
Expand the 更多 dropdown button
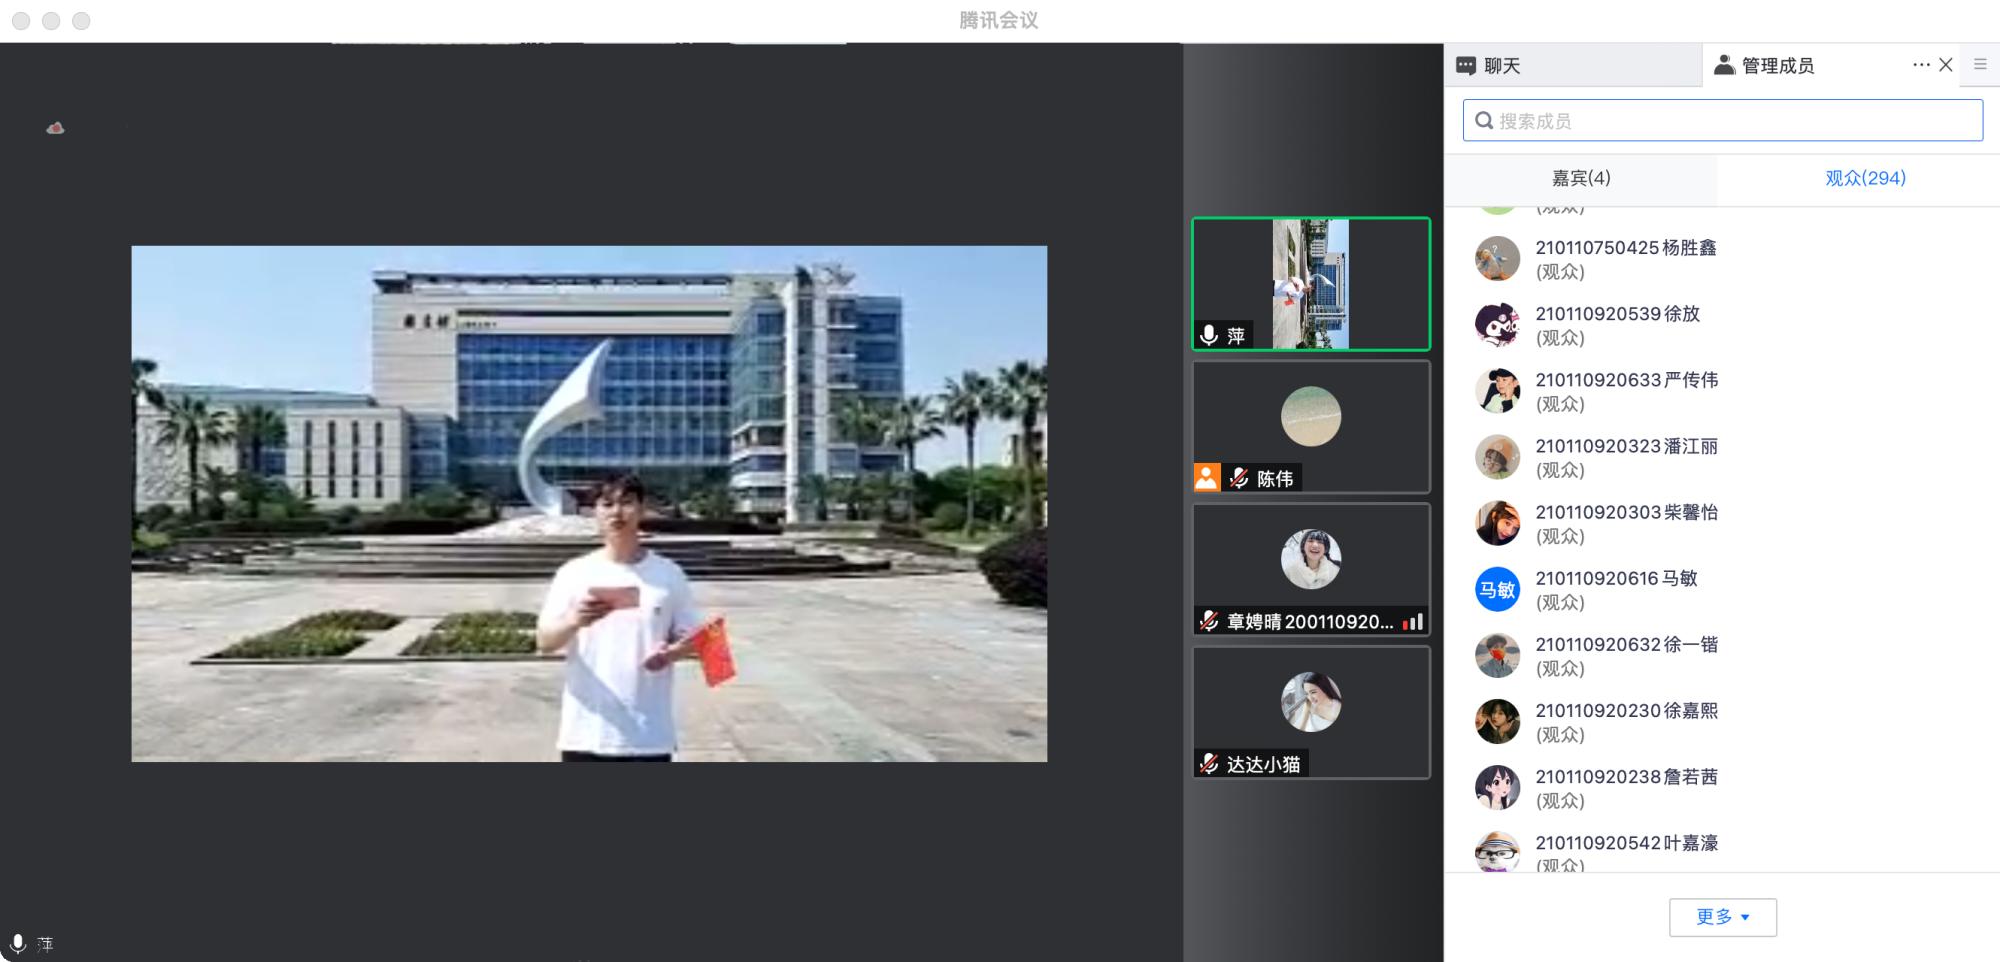coord(1722,917)
